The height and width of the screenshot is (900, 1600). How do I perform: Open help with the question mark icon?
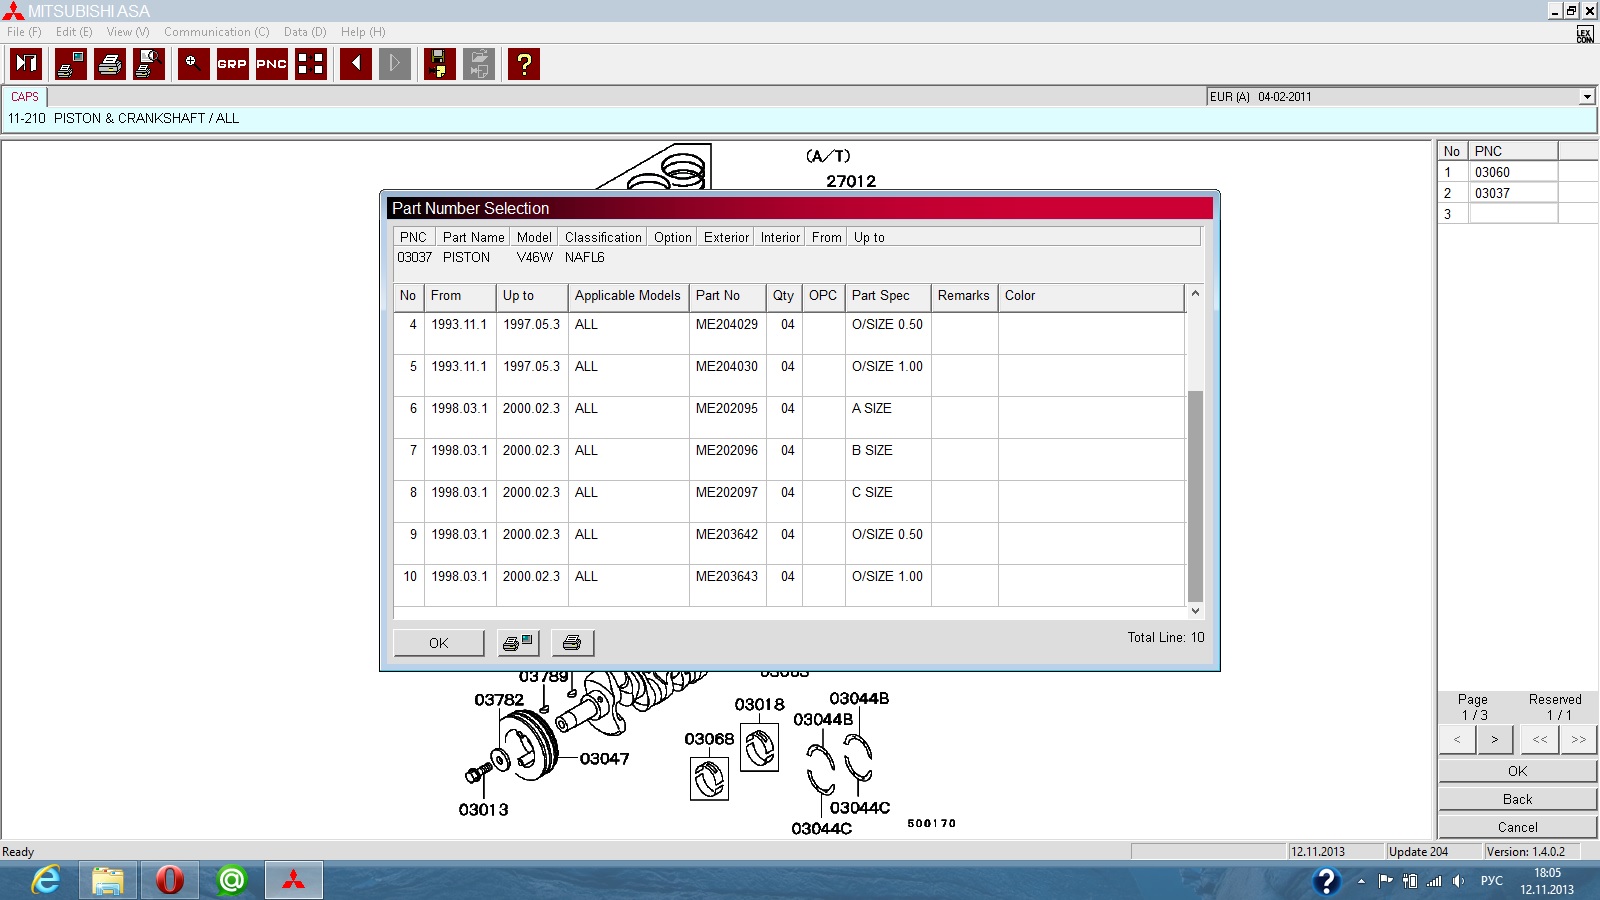(524, 64)
